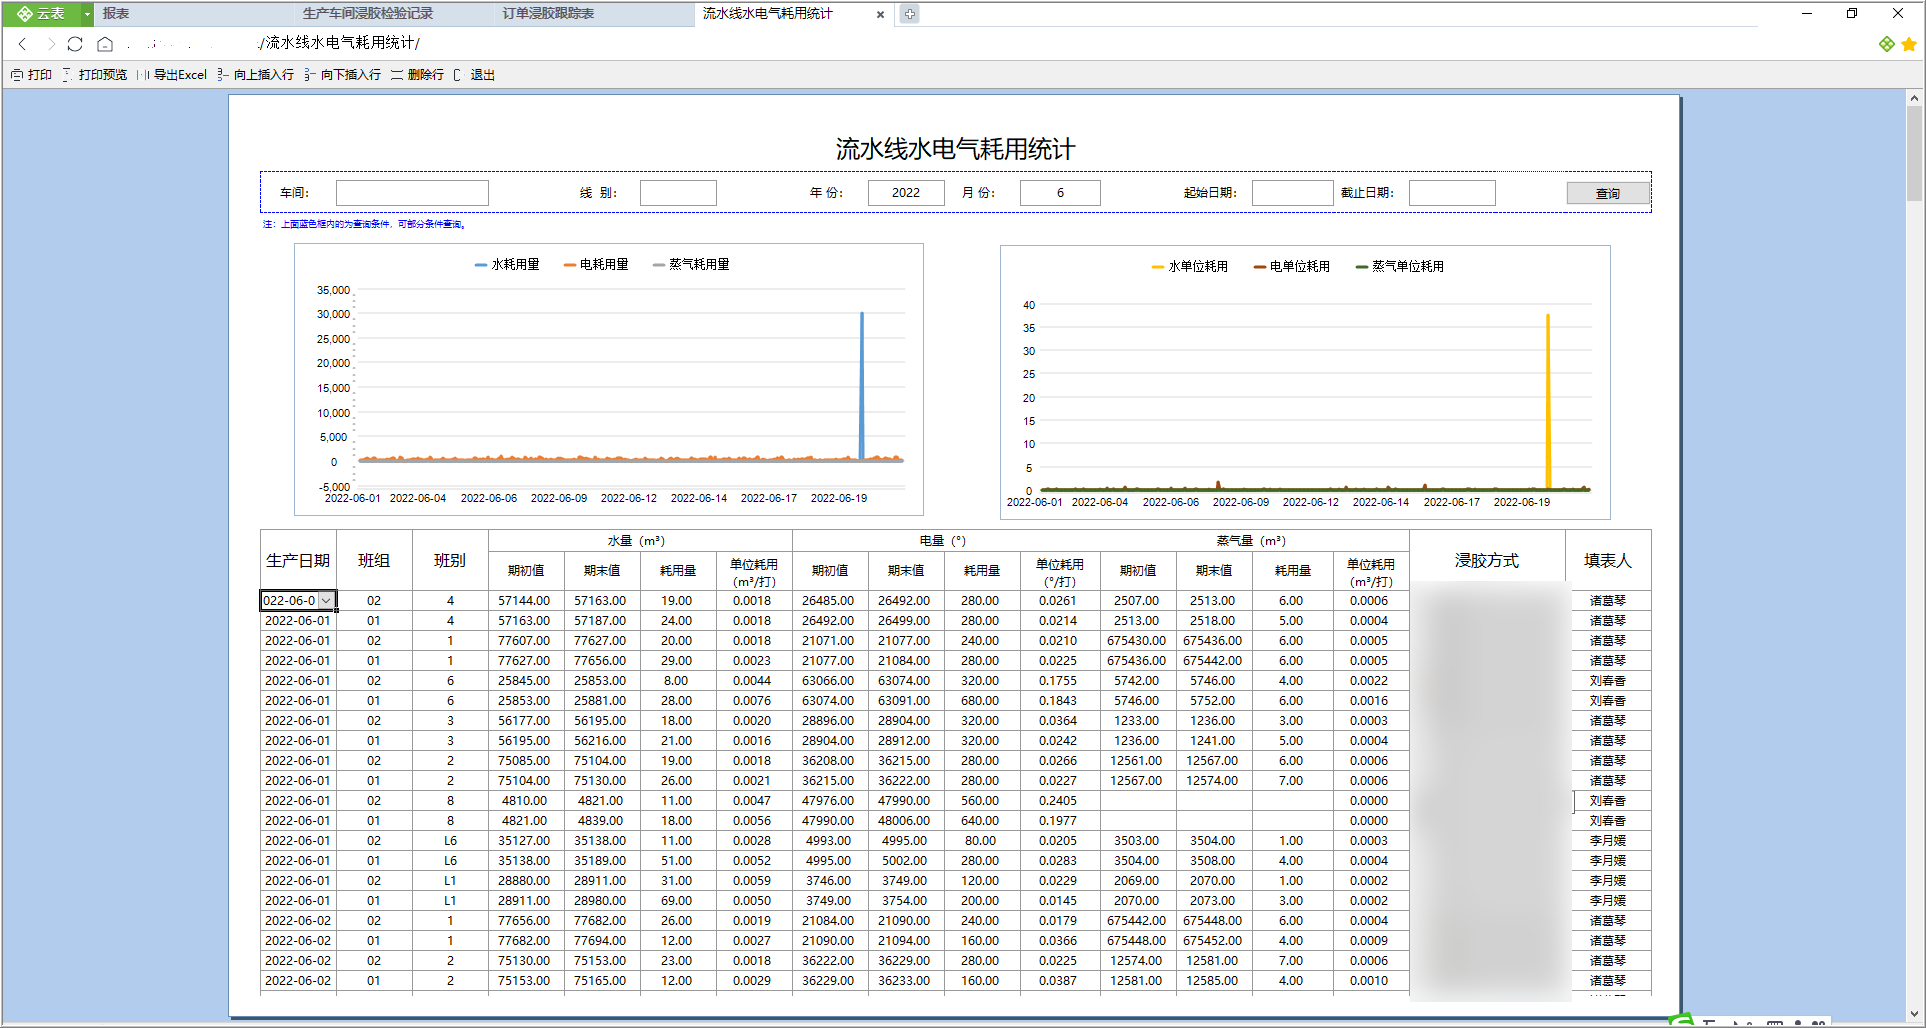Click the yellow favorite star icon

[1908, 44]
